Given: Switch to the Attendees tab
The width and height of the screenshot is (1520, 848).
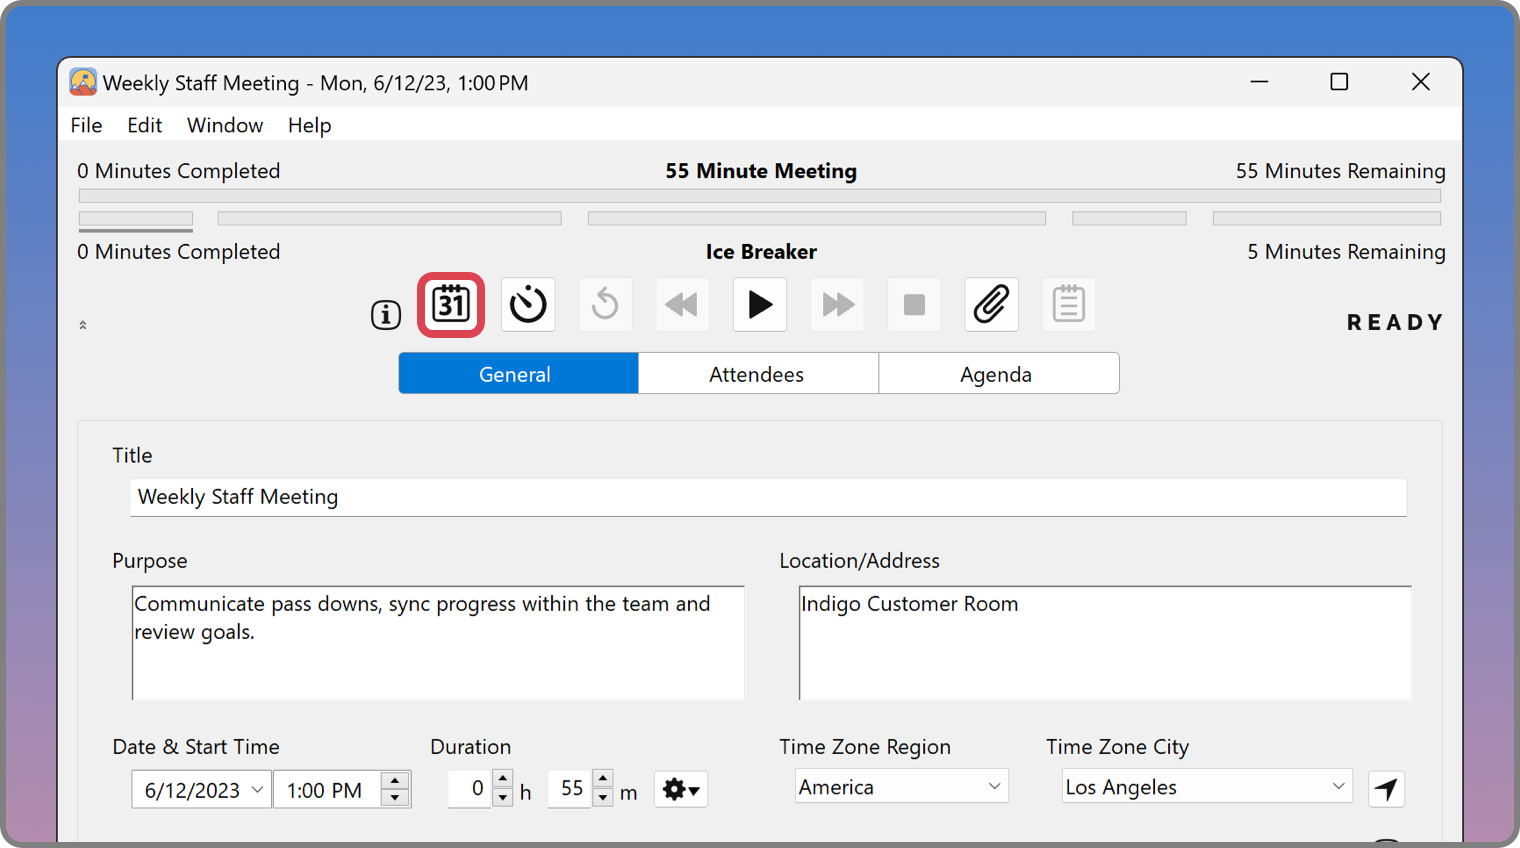Looking at the screenshot, I should coord(757,374).
